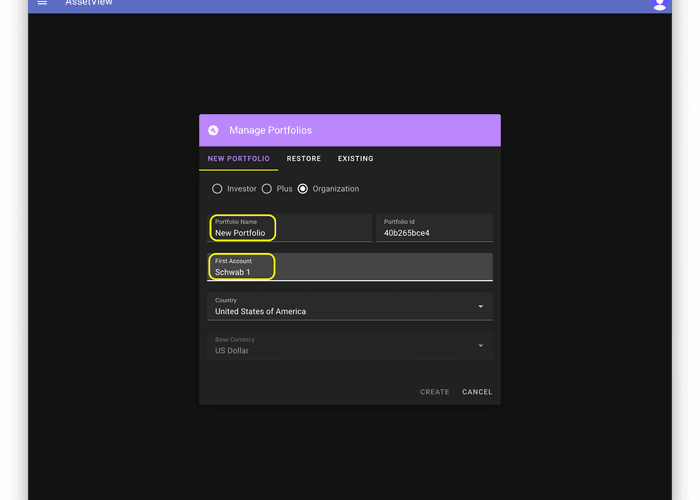Click the United States of America value

click(261, 312)
